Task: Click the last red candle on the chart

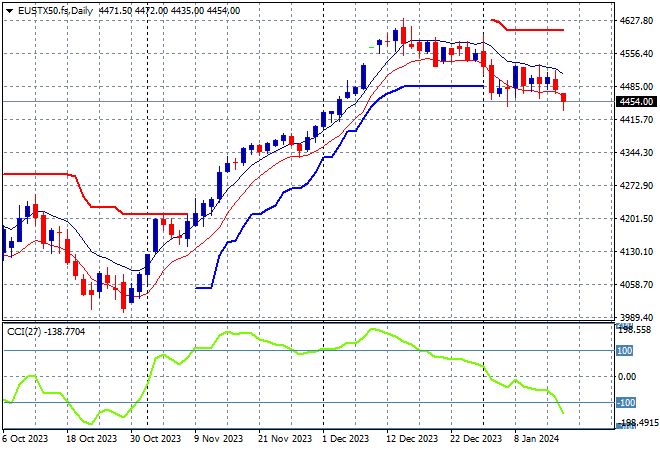Action: coord(564,98)
